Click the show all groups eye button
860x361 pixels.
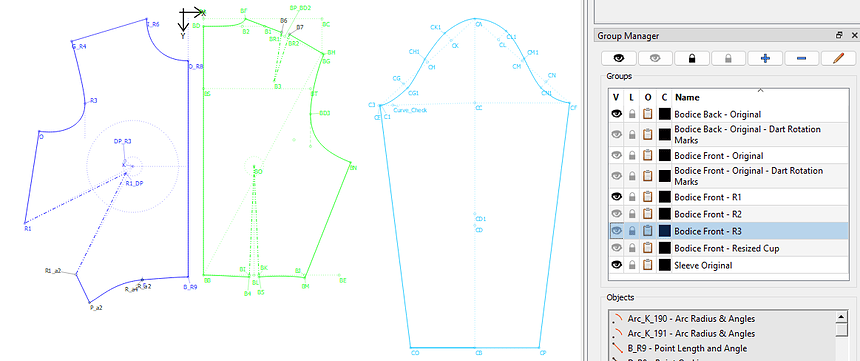[619, 58]
